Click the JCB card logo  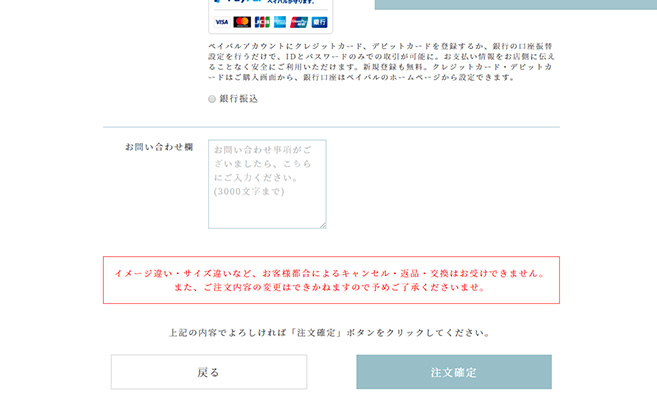(x=262, y=22)
